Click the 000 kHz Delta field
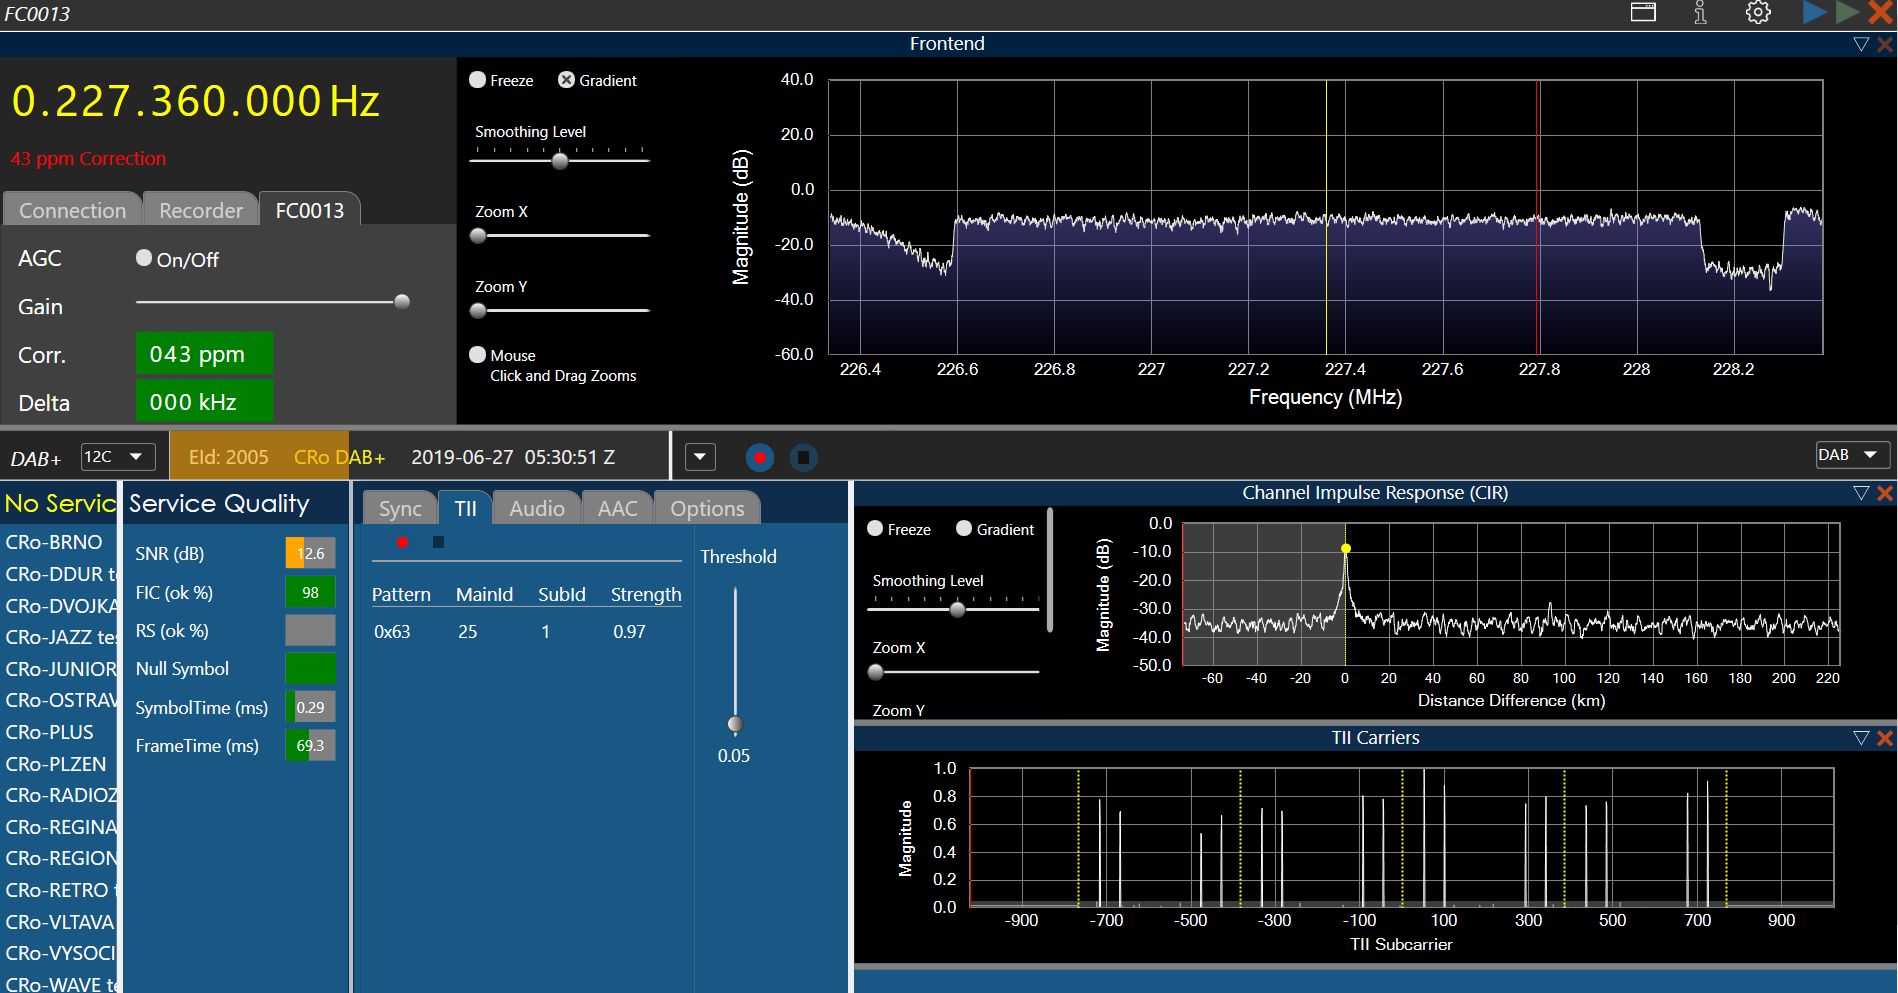Image resolution: width=1898 pixels, height=993 pixels. [x=204, y=402]
